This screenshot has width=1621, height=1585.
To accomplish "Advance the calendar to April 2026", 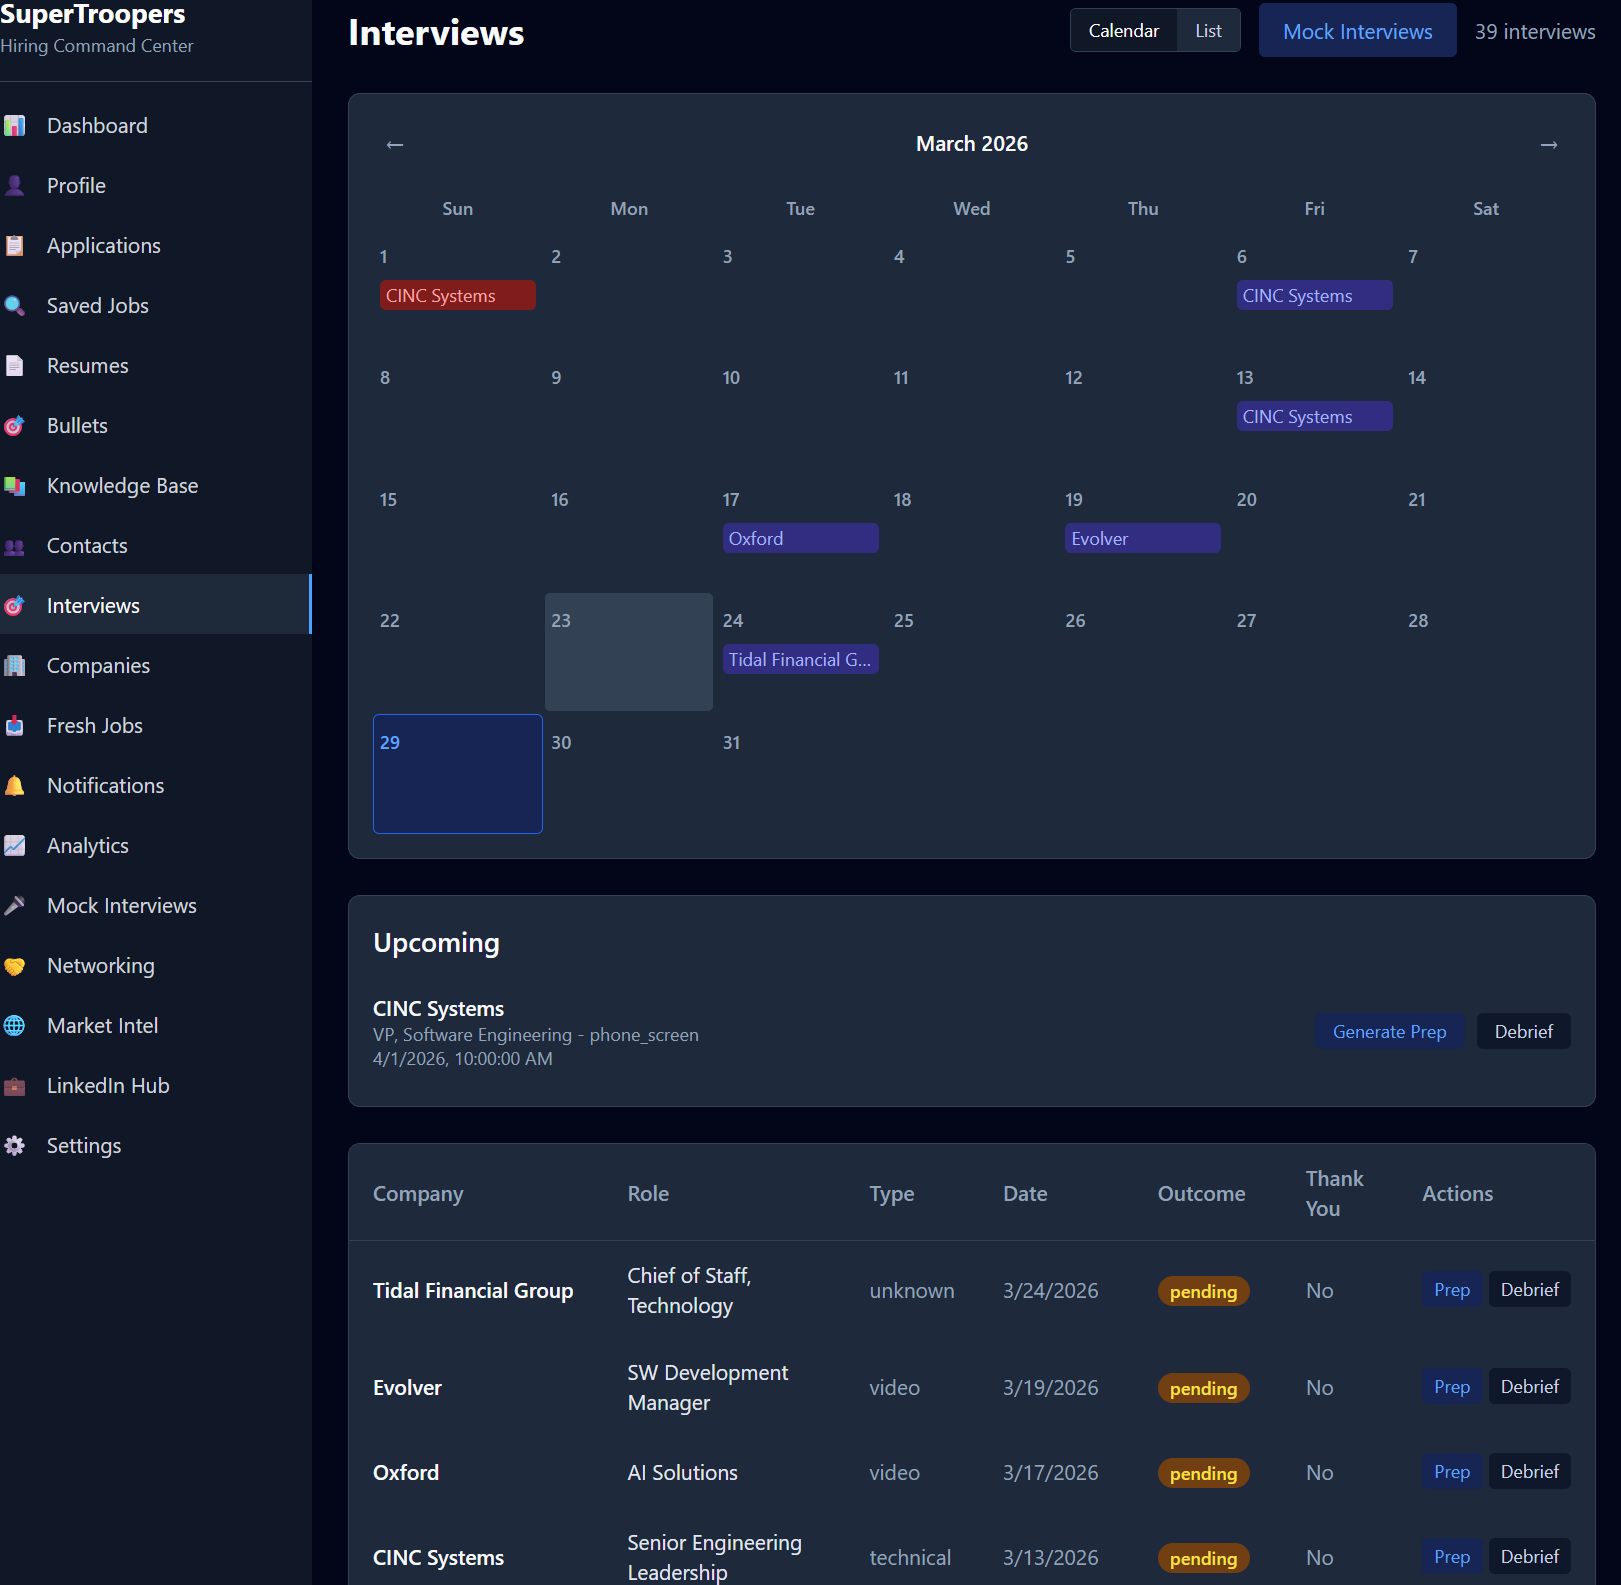I will tap(1548, 144).
